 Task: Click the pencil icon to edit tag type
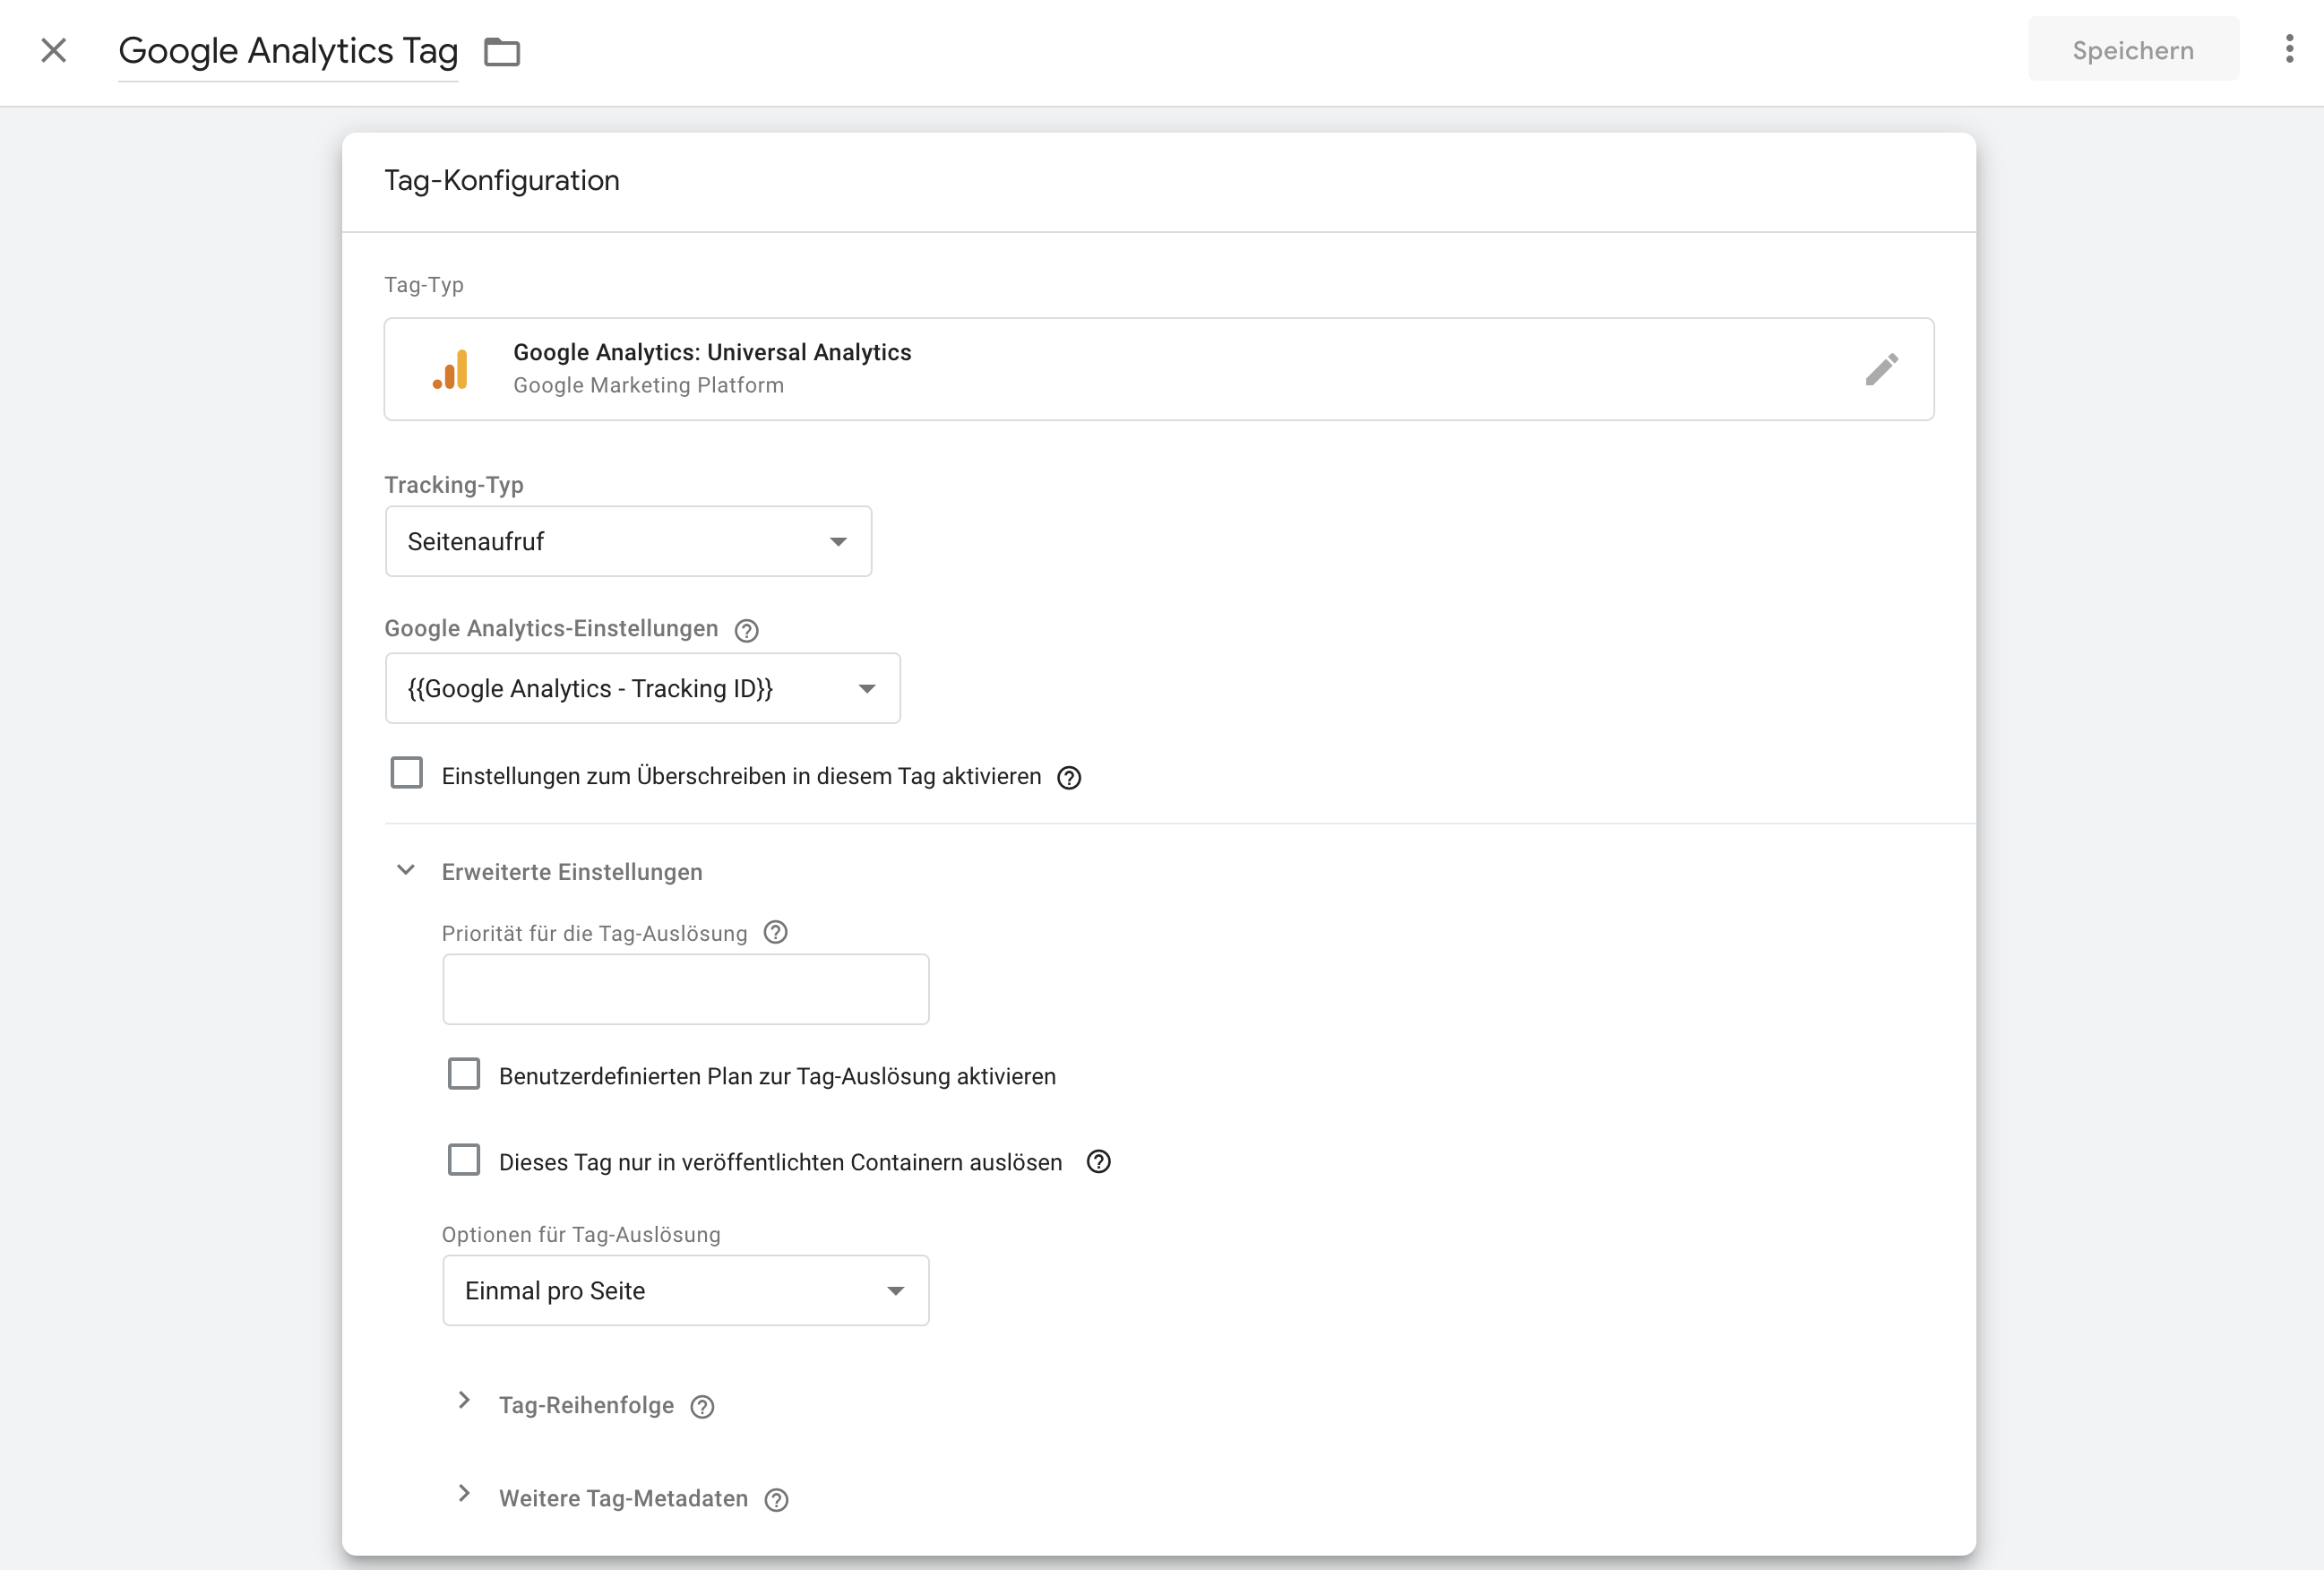tap(1881, 369)
